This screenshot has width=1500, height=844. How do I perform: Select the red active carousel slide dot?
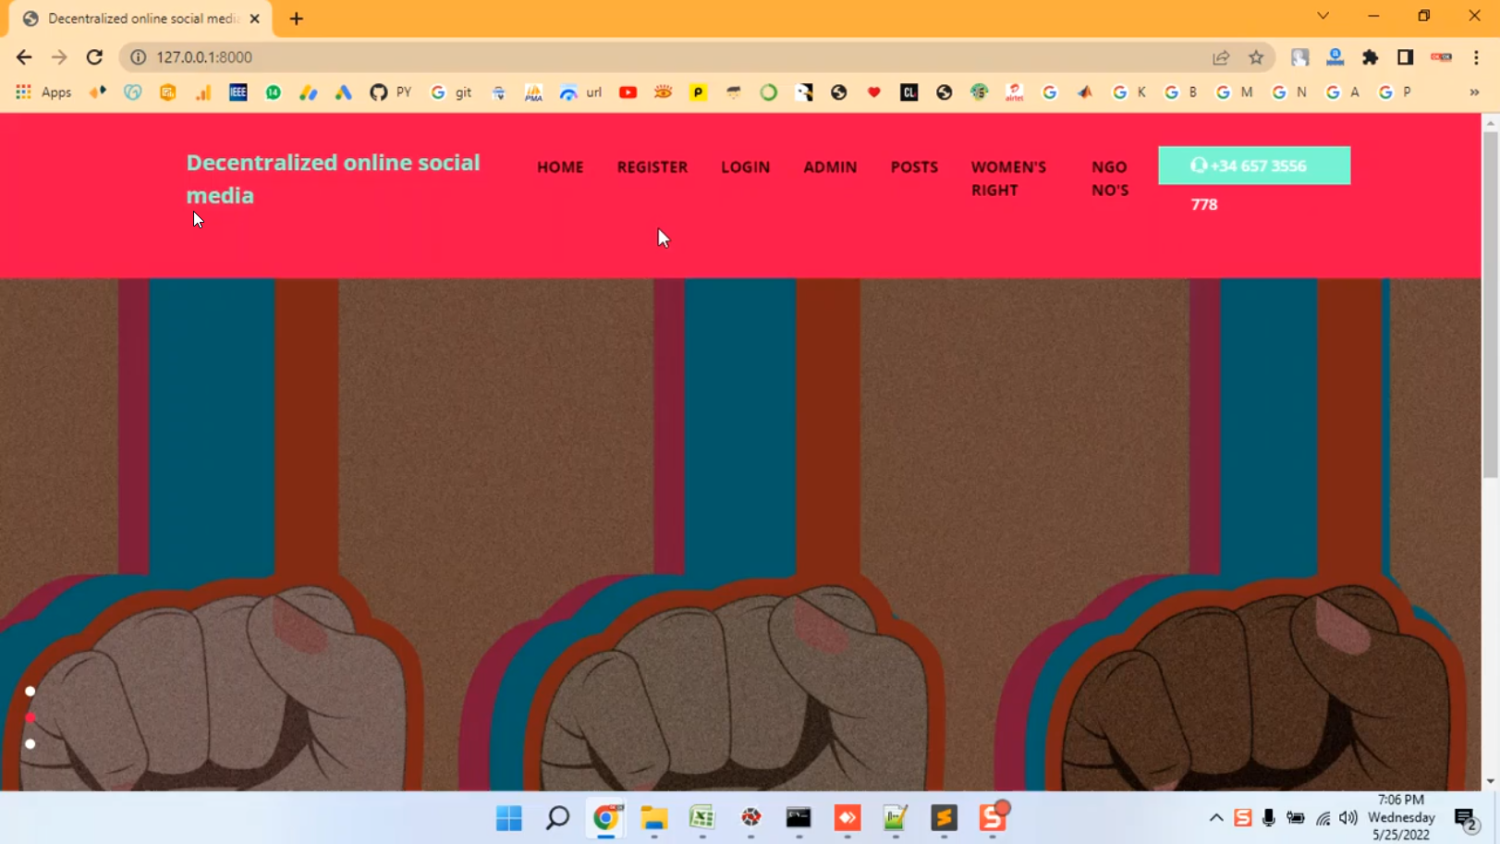[x=30, y=717]
